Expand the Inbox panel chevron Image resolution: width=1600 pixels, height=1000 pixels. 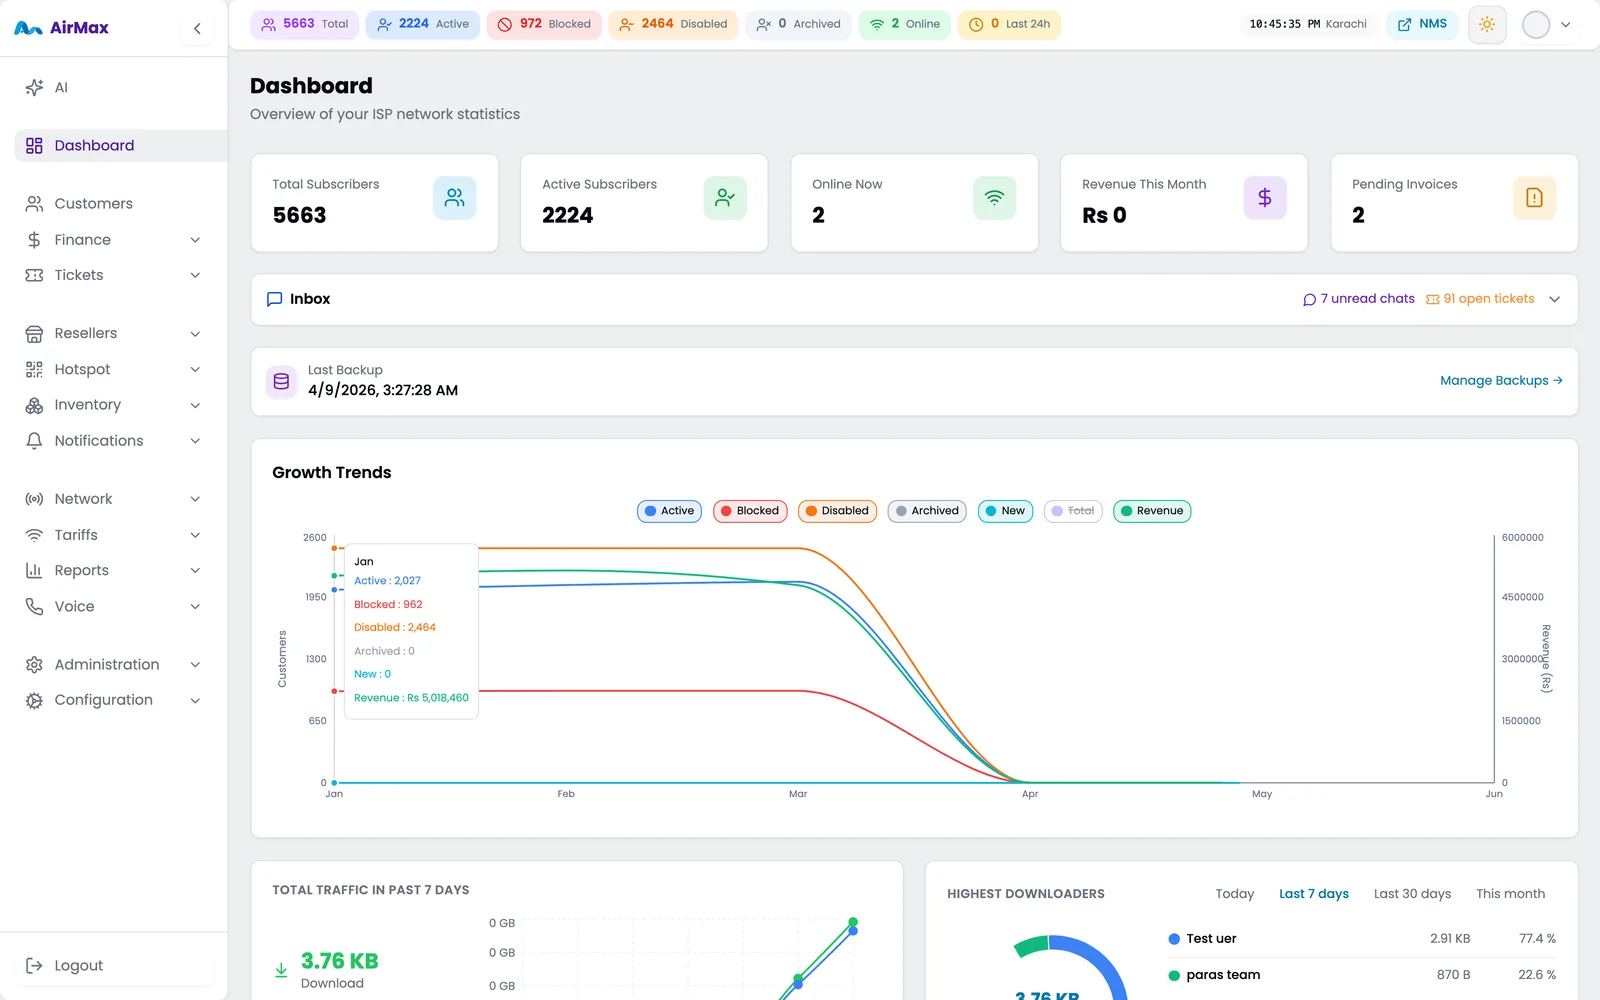[x=1554, y=299]
